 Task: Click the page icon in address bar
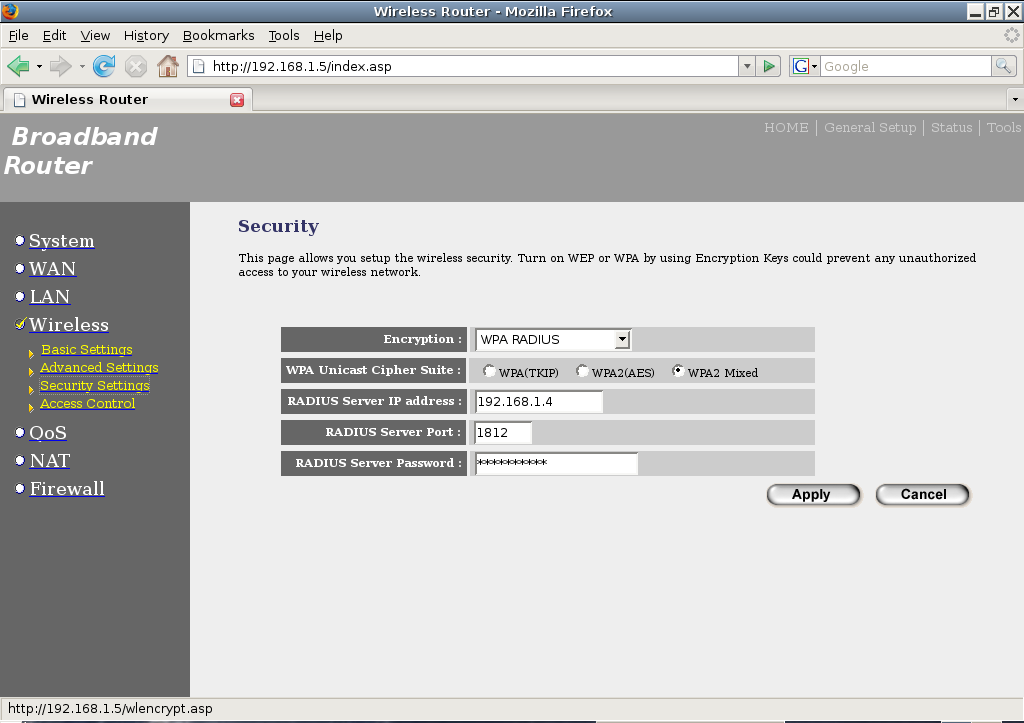coord(199,66)
